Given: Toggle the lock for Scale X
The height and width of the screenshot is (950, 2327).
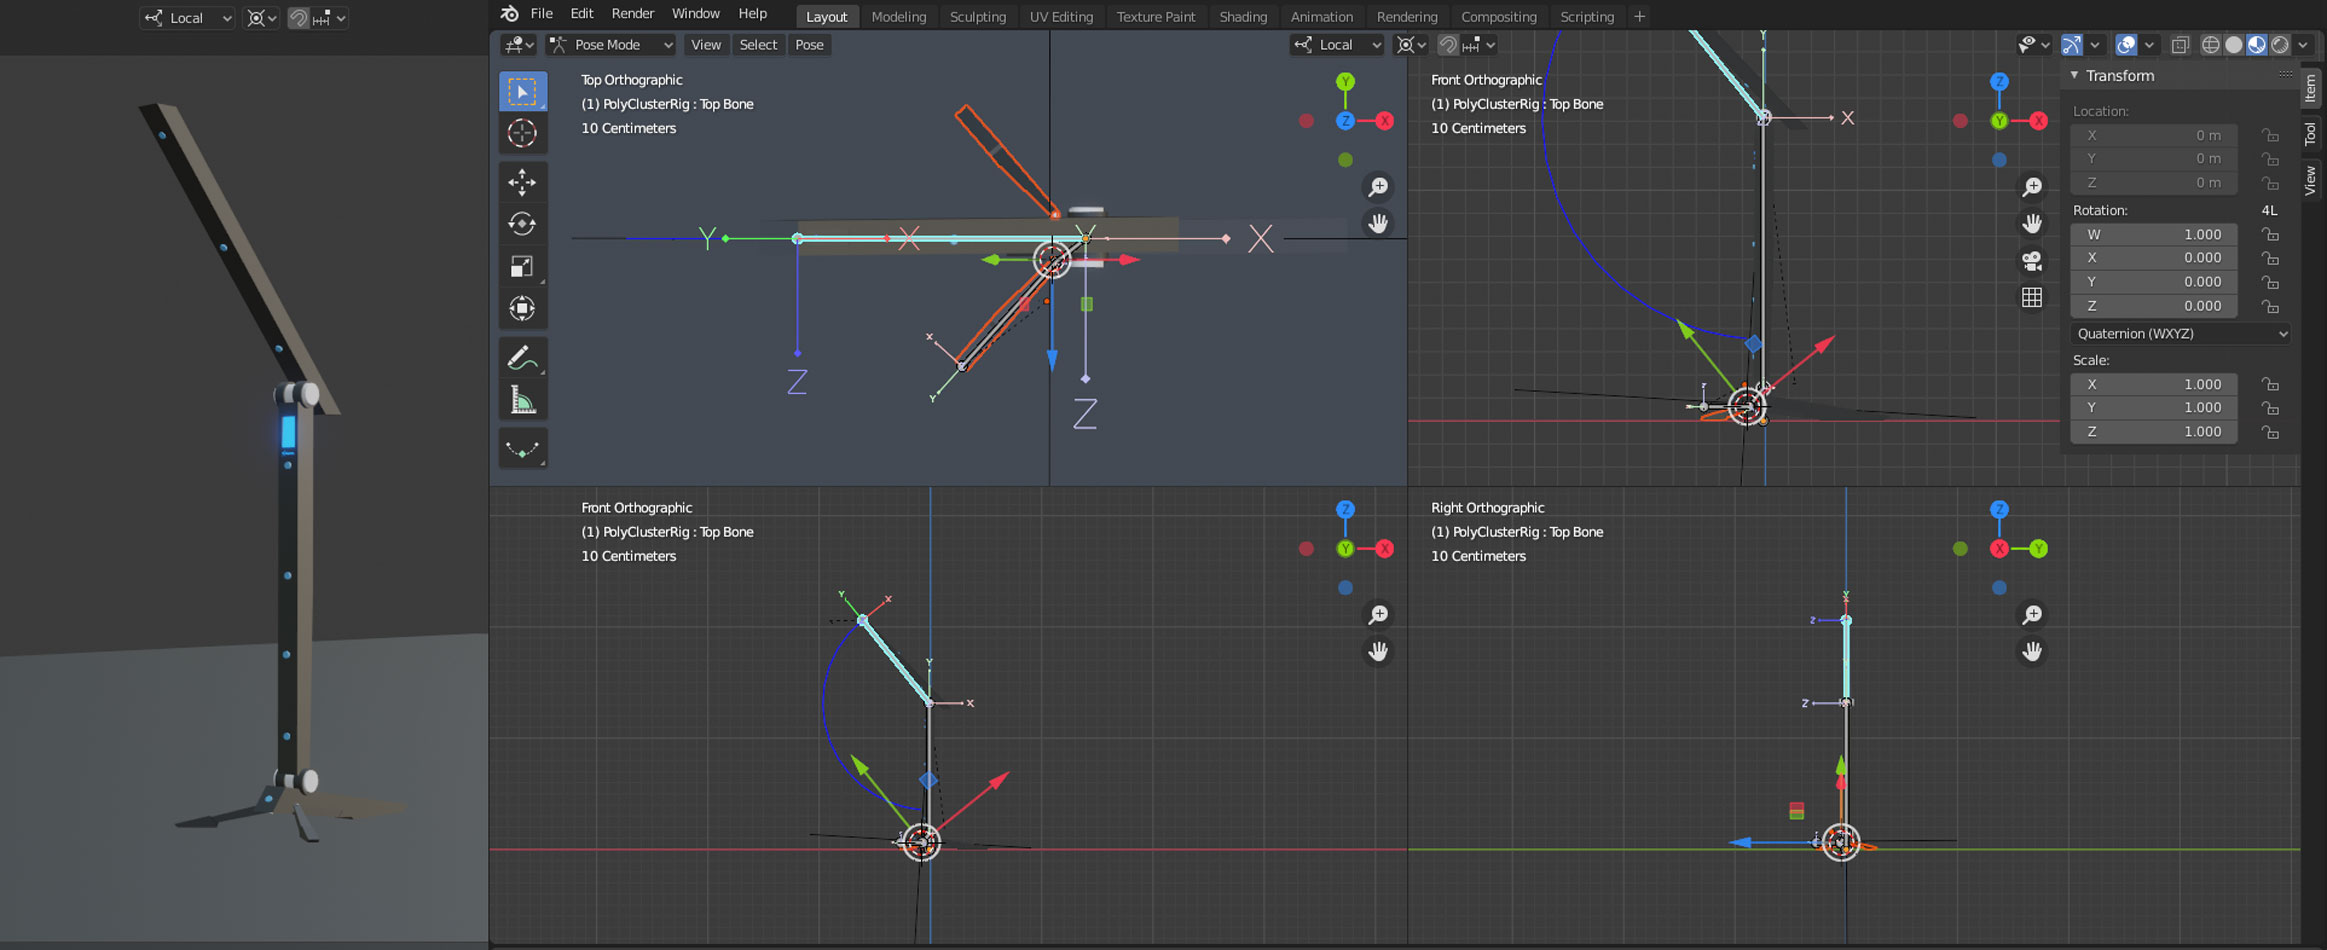Looking at the screenshot, I should 2271,385.
